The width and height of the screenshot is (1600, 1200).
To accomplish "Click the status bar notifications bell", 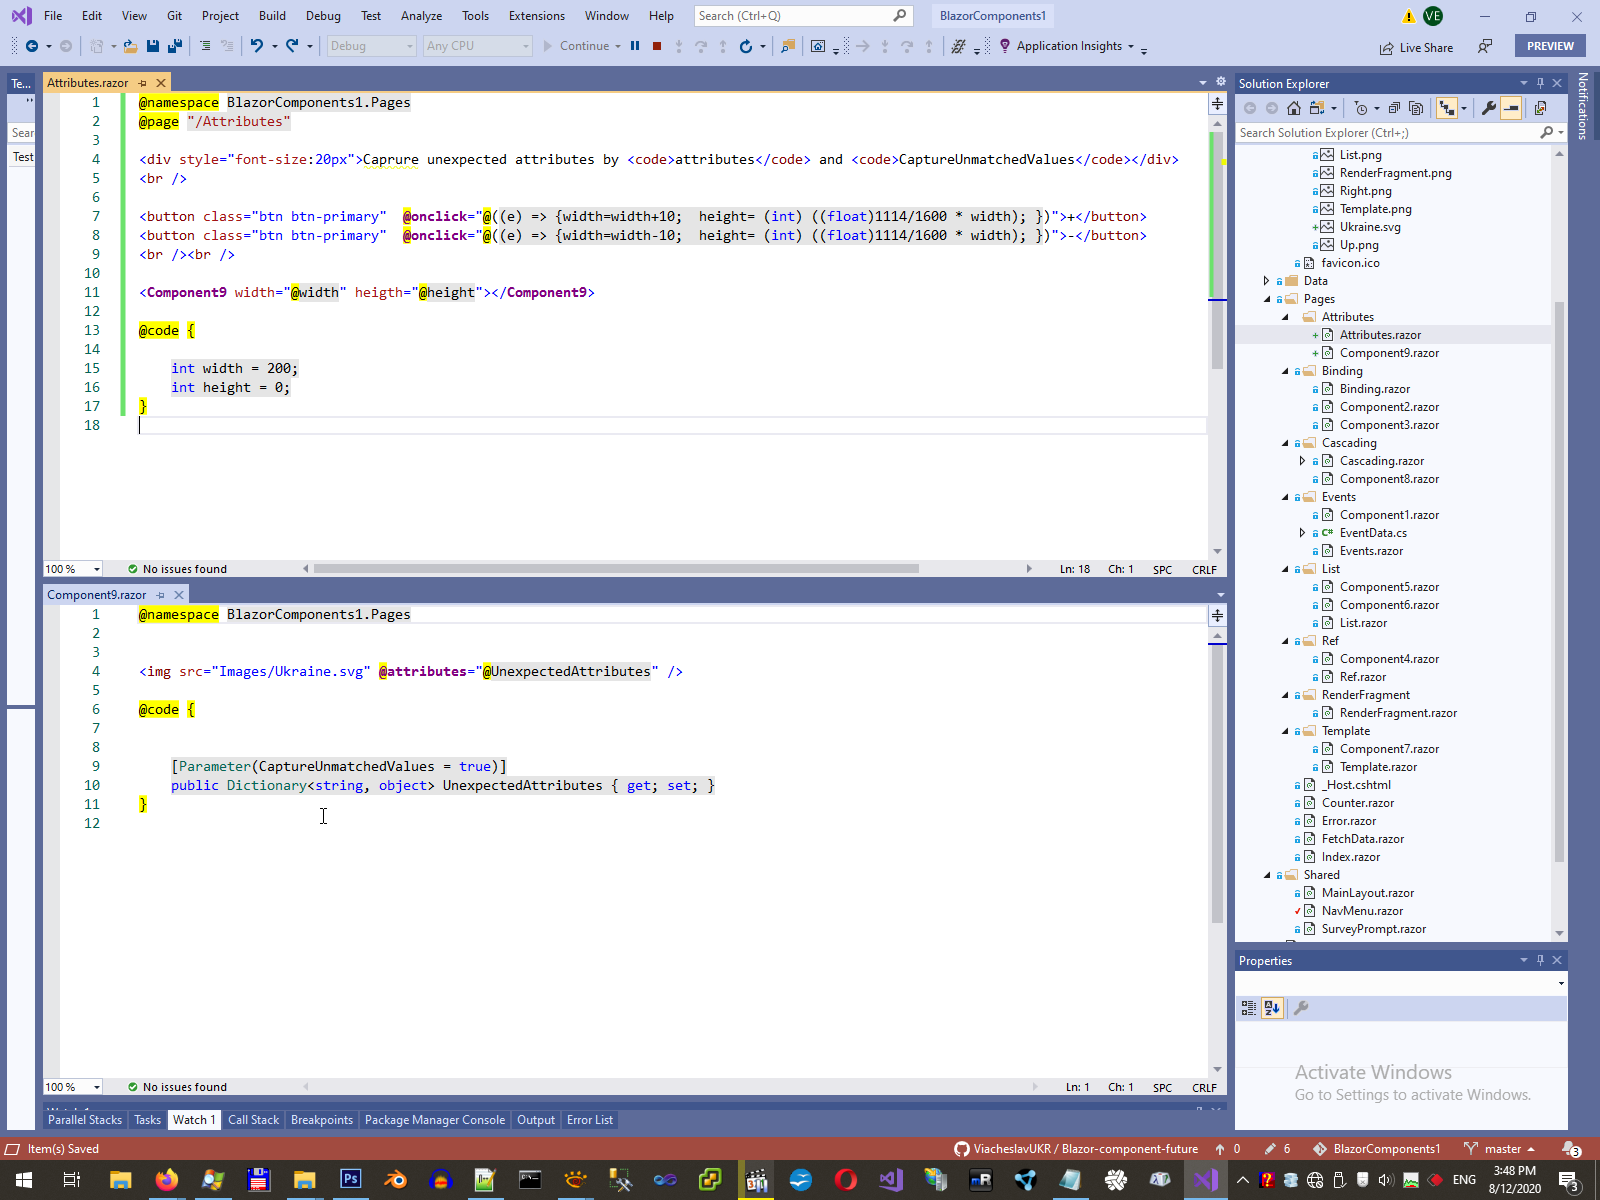I will [1571, 1149].
